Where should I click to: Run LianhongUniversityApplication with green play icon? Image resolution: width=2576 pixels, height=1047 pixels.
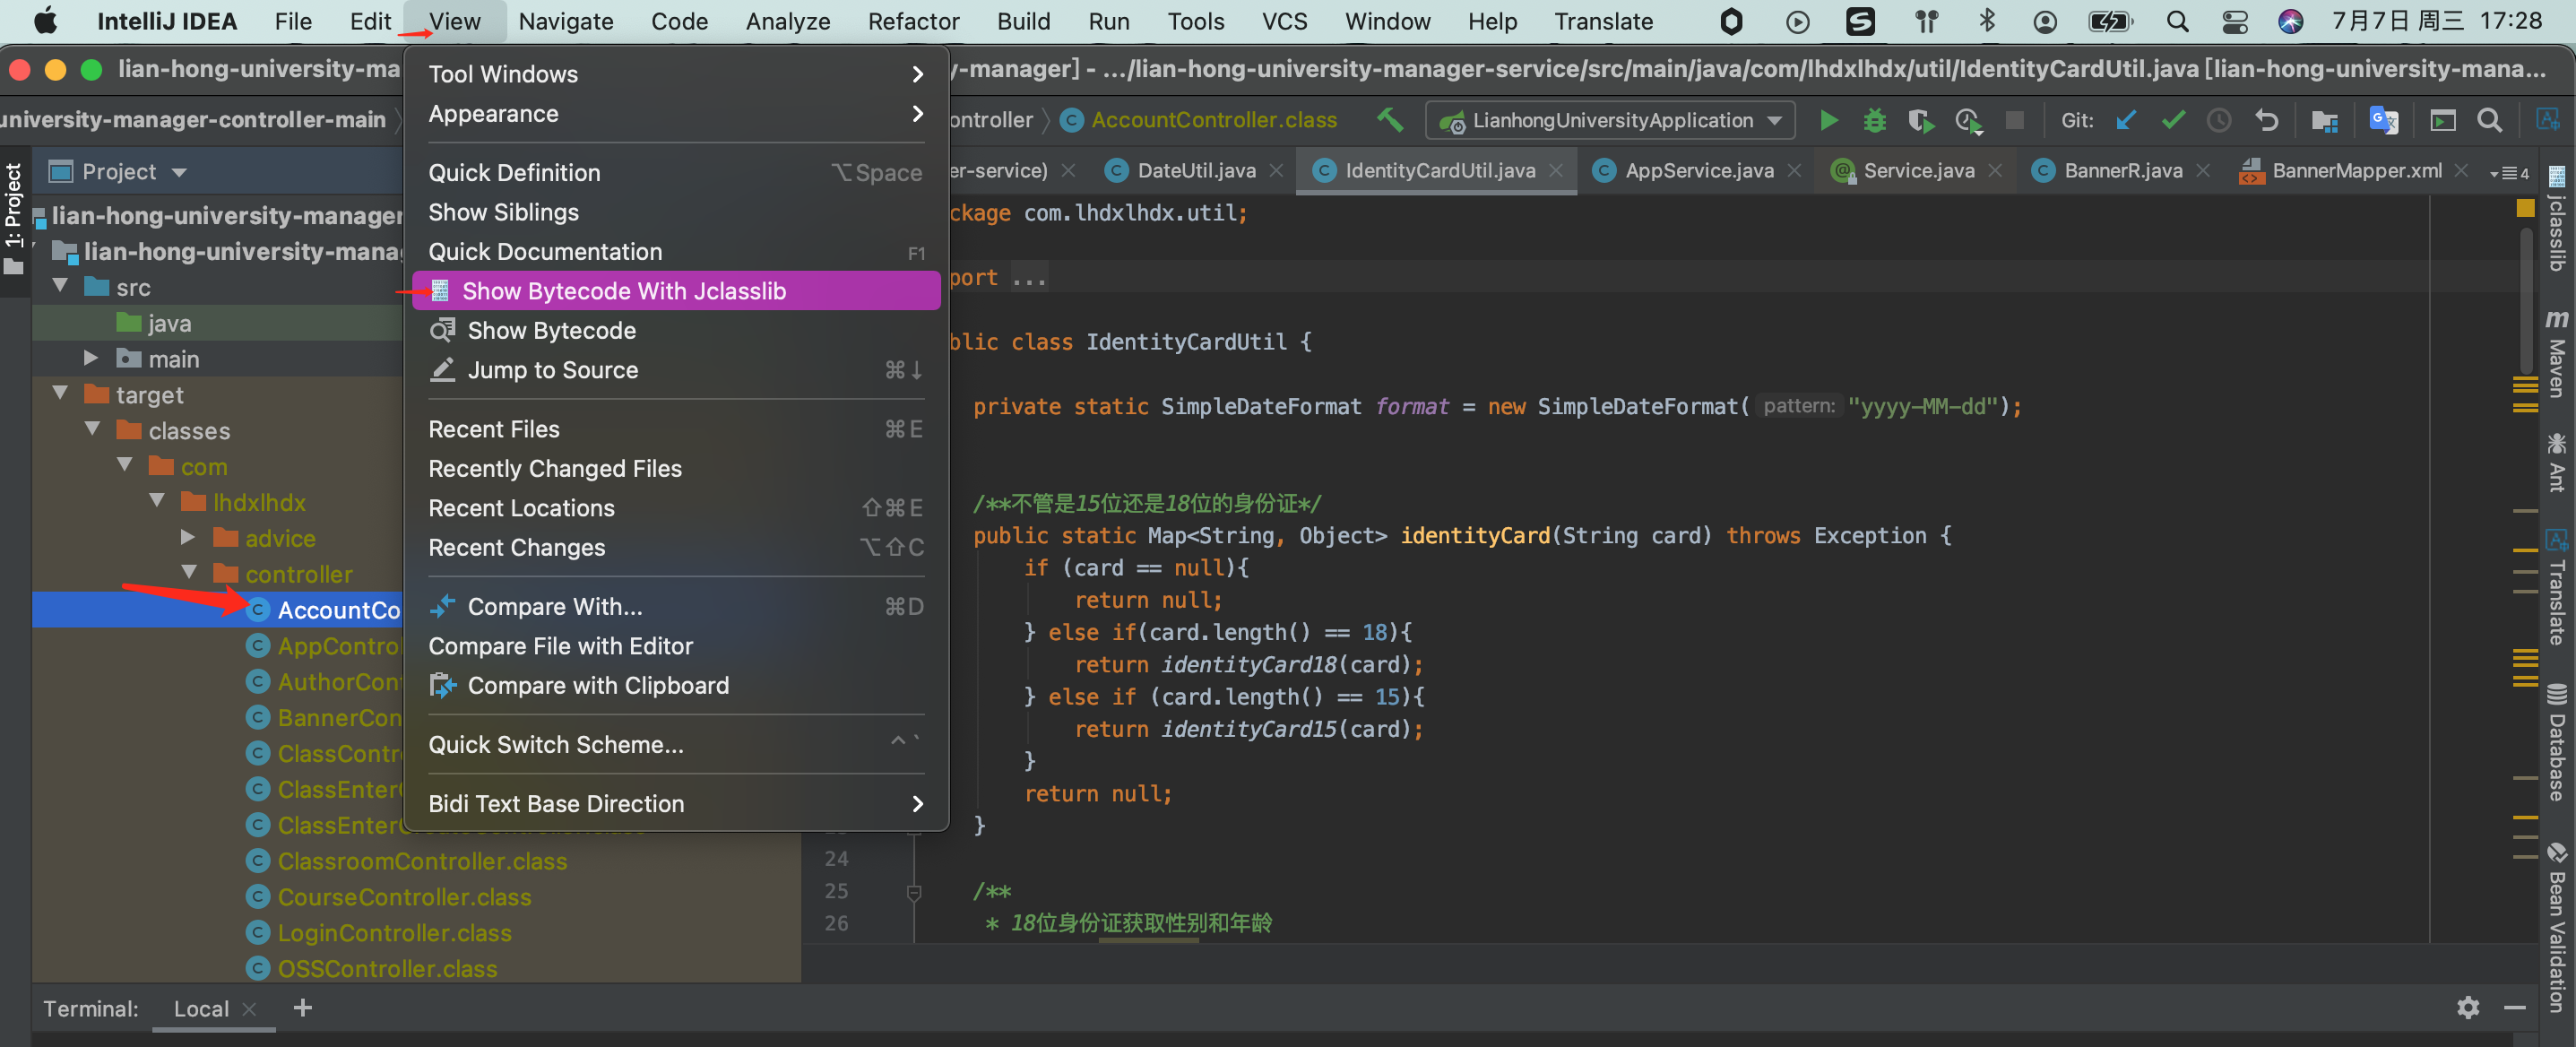pos(1828,120)
